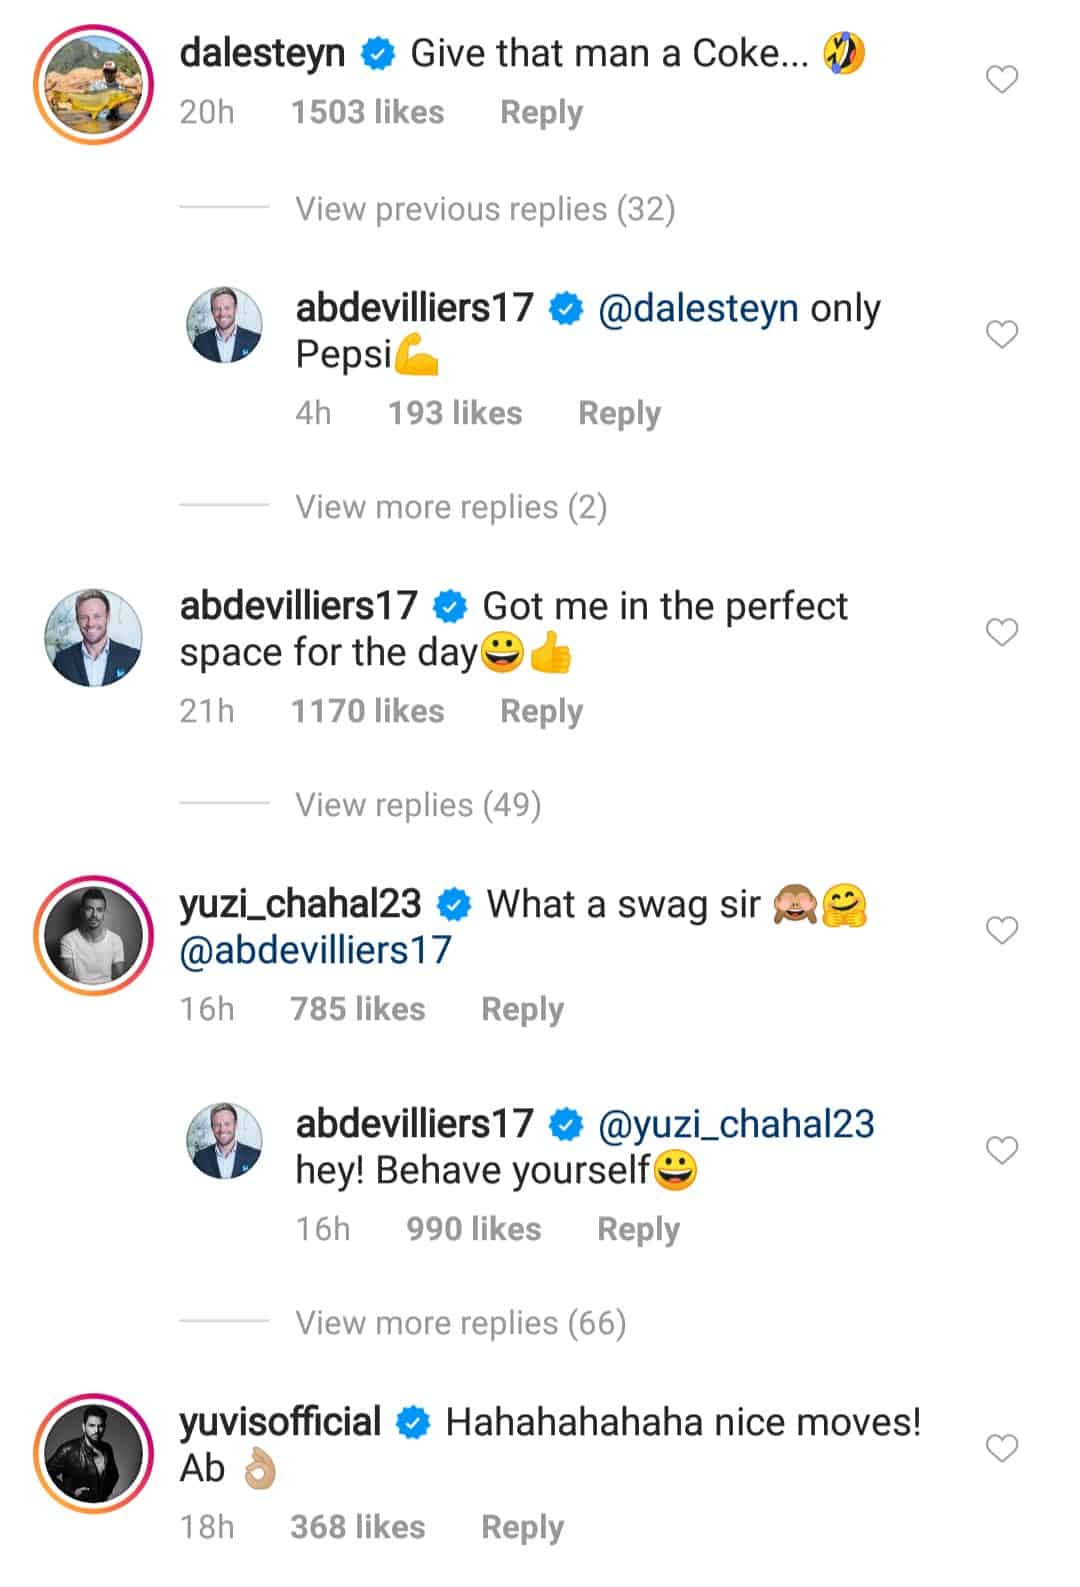The height and width of the screenshot is (1587, 1080).
Task: Expand 'View more replies (66)'
Action: click(x=460, y=1323)
